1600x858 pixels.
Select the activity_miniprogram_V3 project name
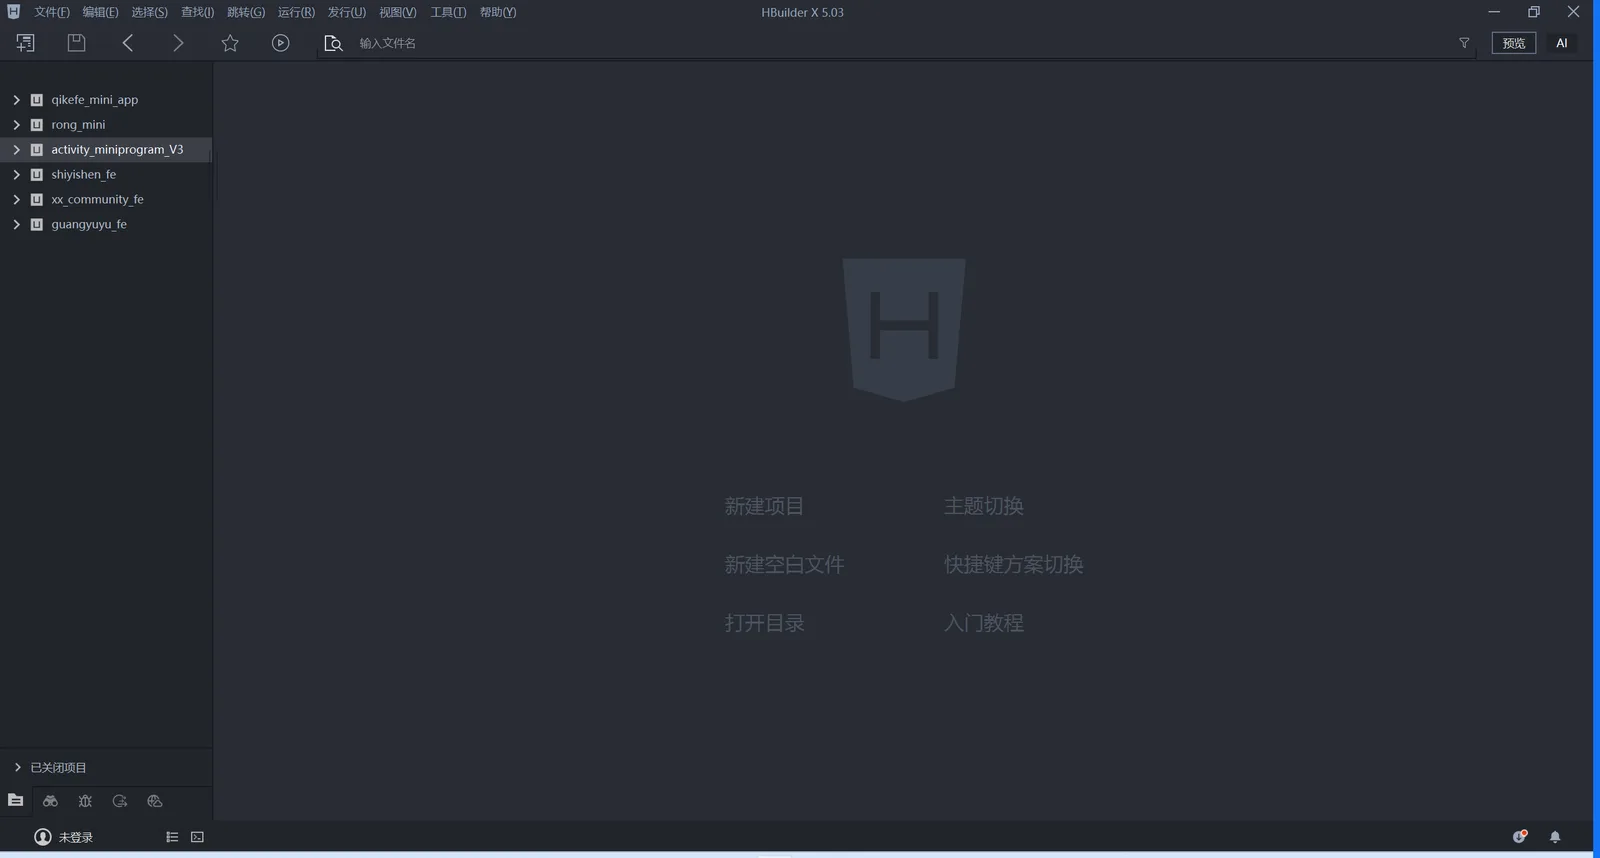click(117, 150)
